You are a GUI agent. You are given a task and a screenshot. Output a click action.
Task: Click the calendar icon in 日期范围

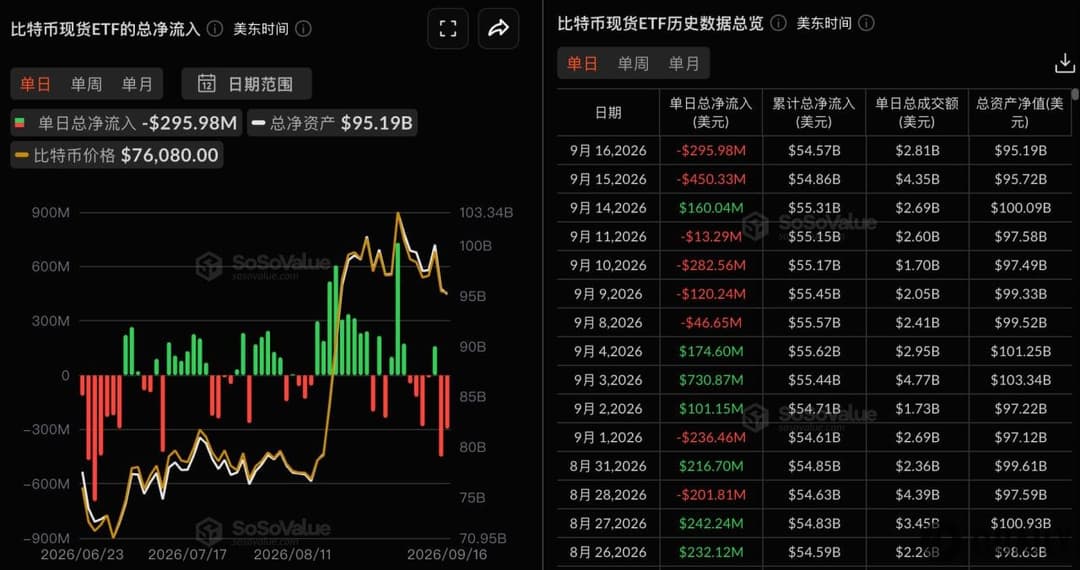207,84
